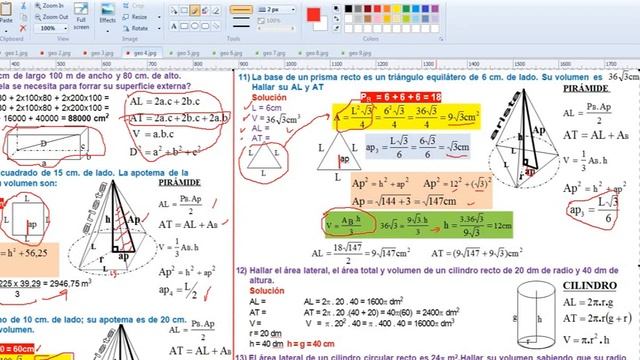
Task: Select the eyedropper color picker icon
Action: [336, 28]
